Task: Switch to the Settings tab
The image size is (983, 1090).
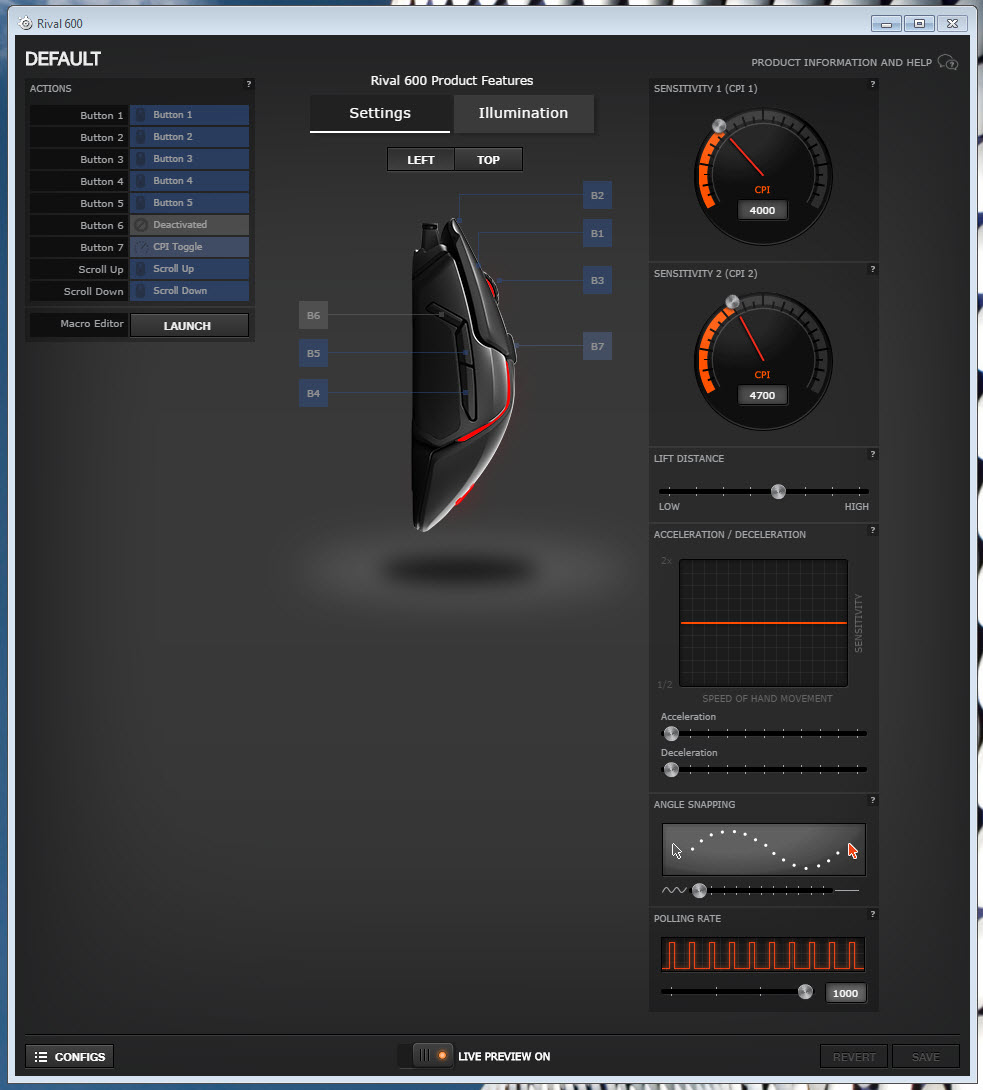Action: pyautogui.click(x=380, y=113)
